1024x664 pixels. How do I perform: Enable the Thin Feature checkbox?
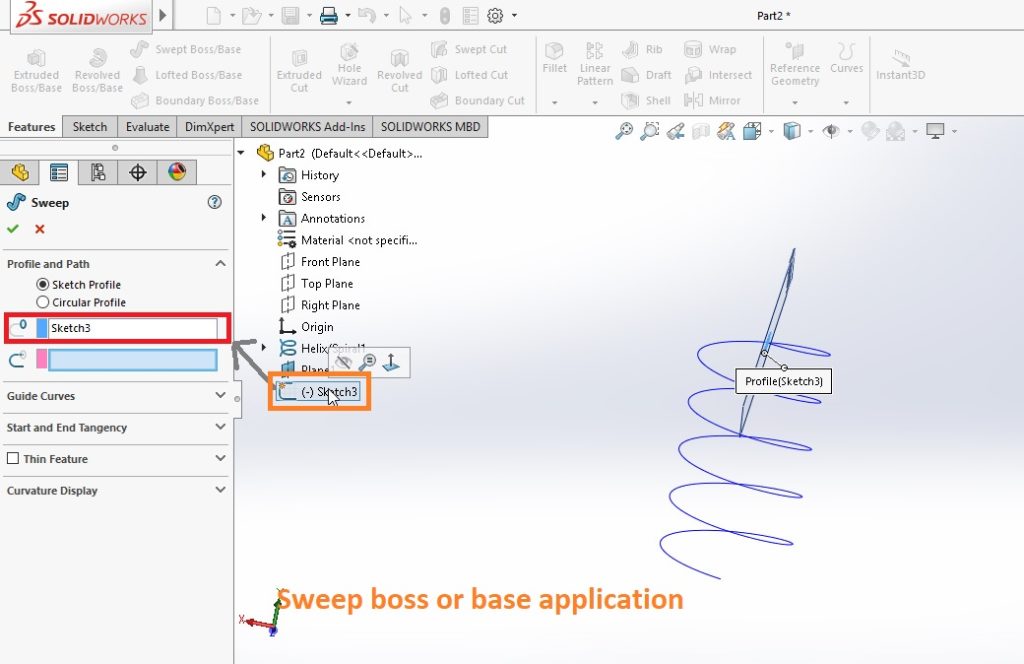click(x=12, y=458)
